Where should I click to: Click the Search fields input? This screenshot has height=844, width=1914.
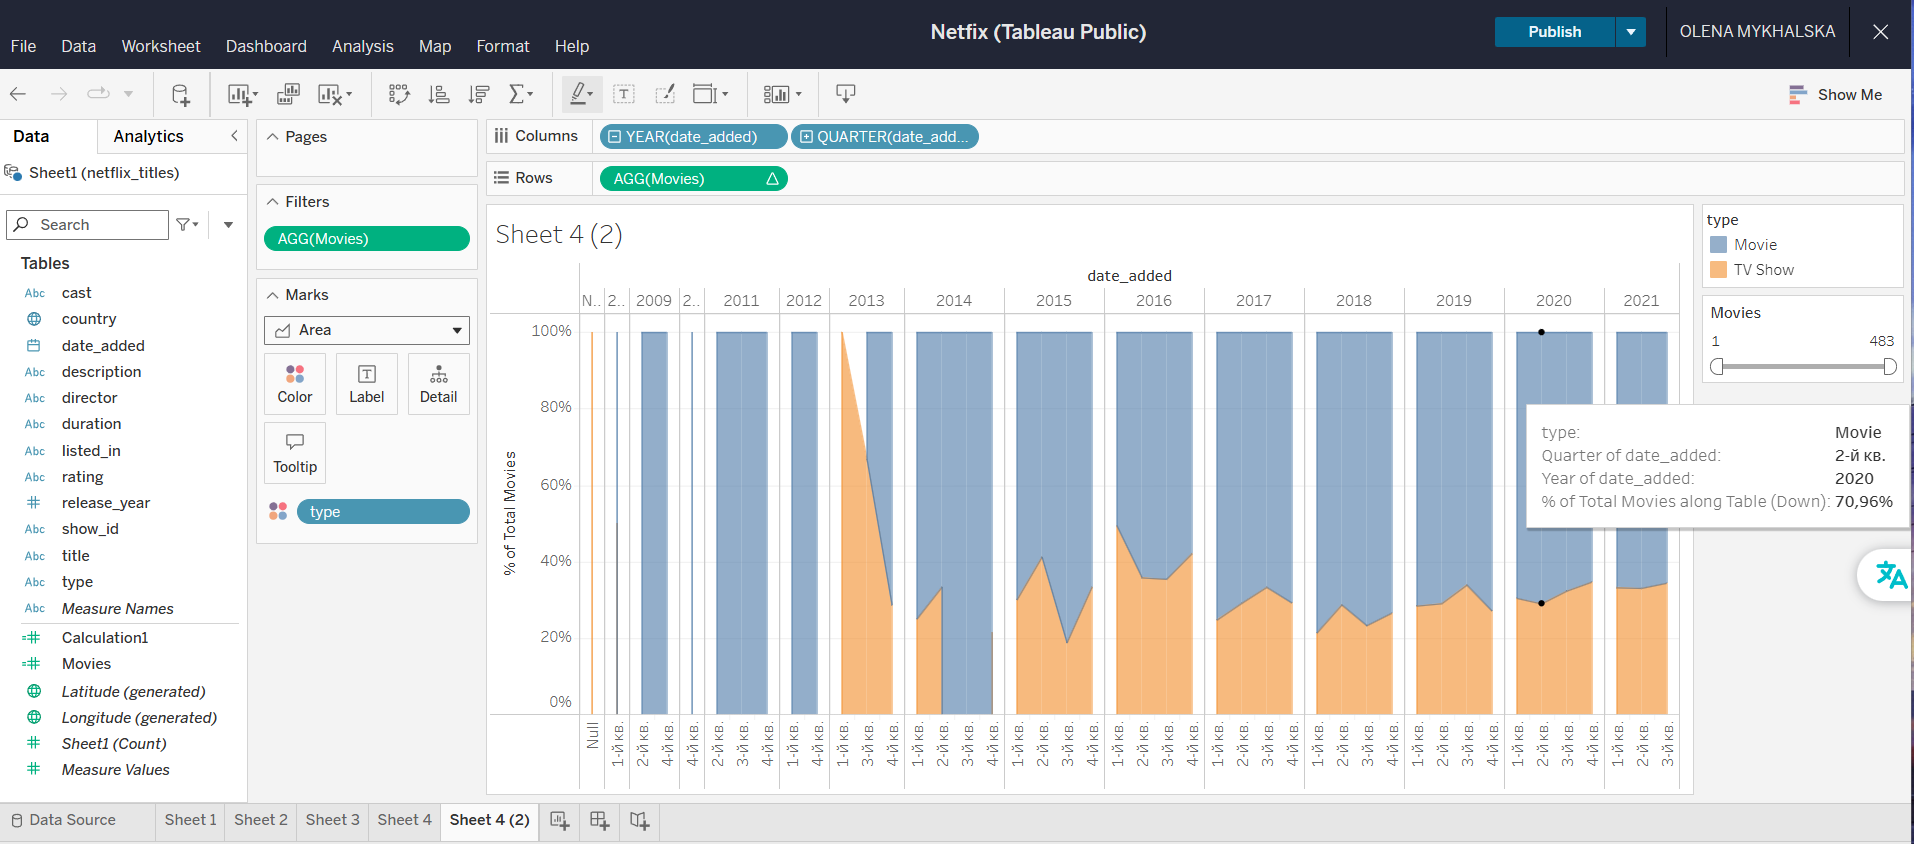click(88, 225)
